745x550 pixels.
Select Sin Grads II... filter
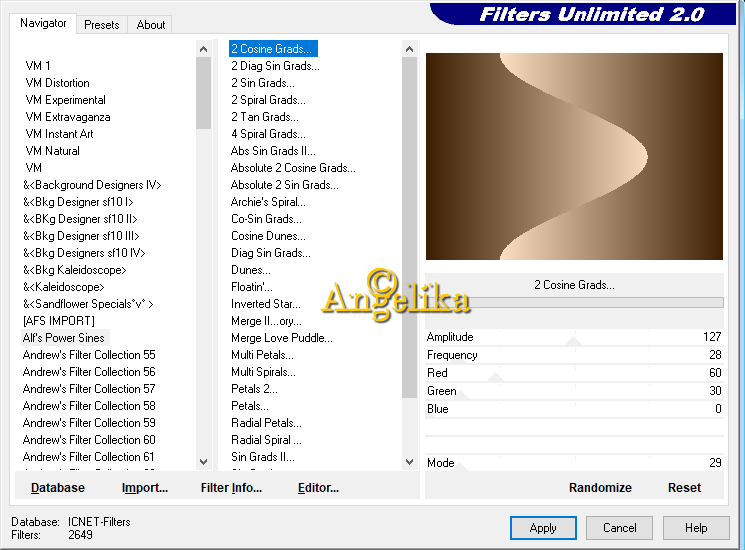[x=263, y=457]
